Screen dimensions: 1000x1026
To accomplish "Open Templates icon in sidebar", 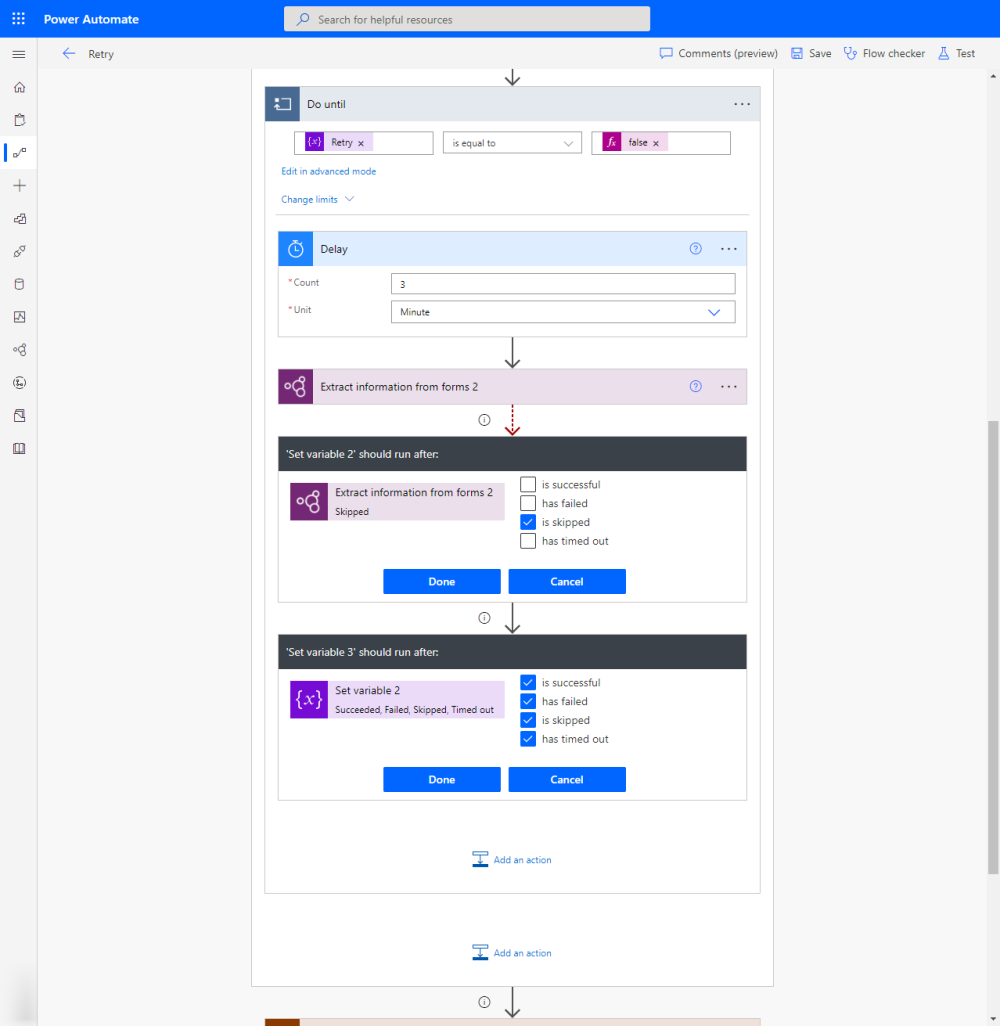I will (x=20, y=219).
